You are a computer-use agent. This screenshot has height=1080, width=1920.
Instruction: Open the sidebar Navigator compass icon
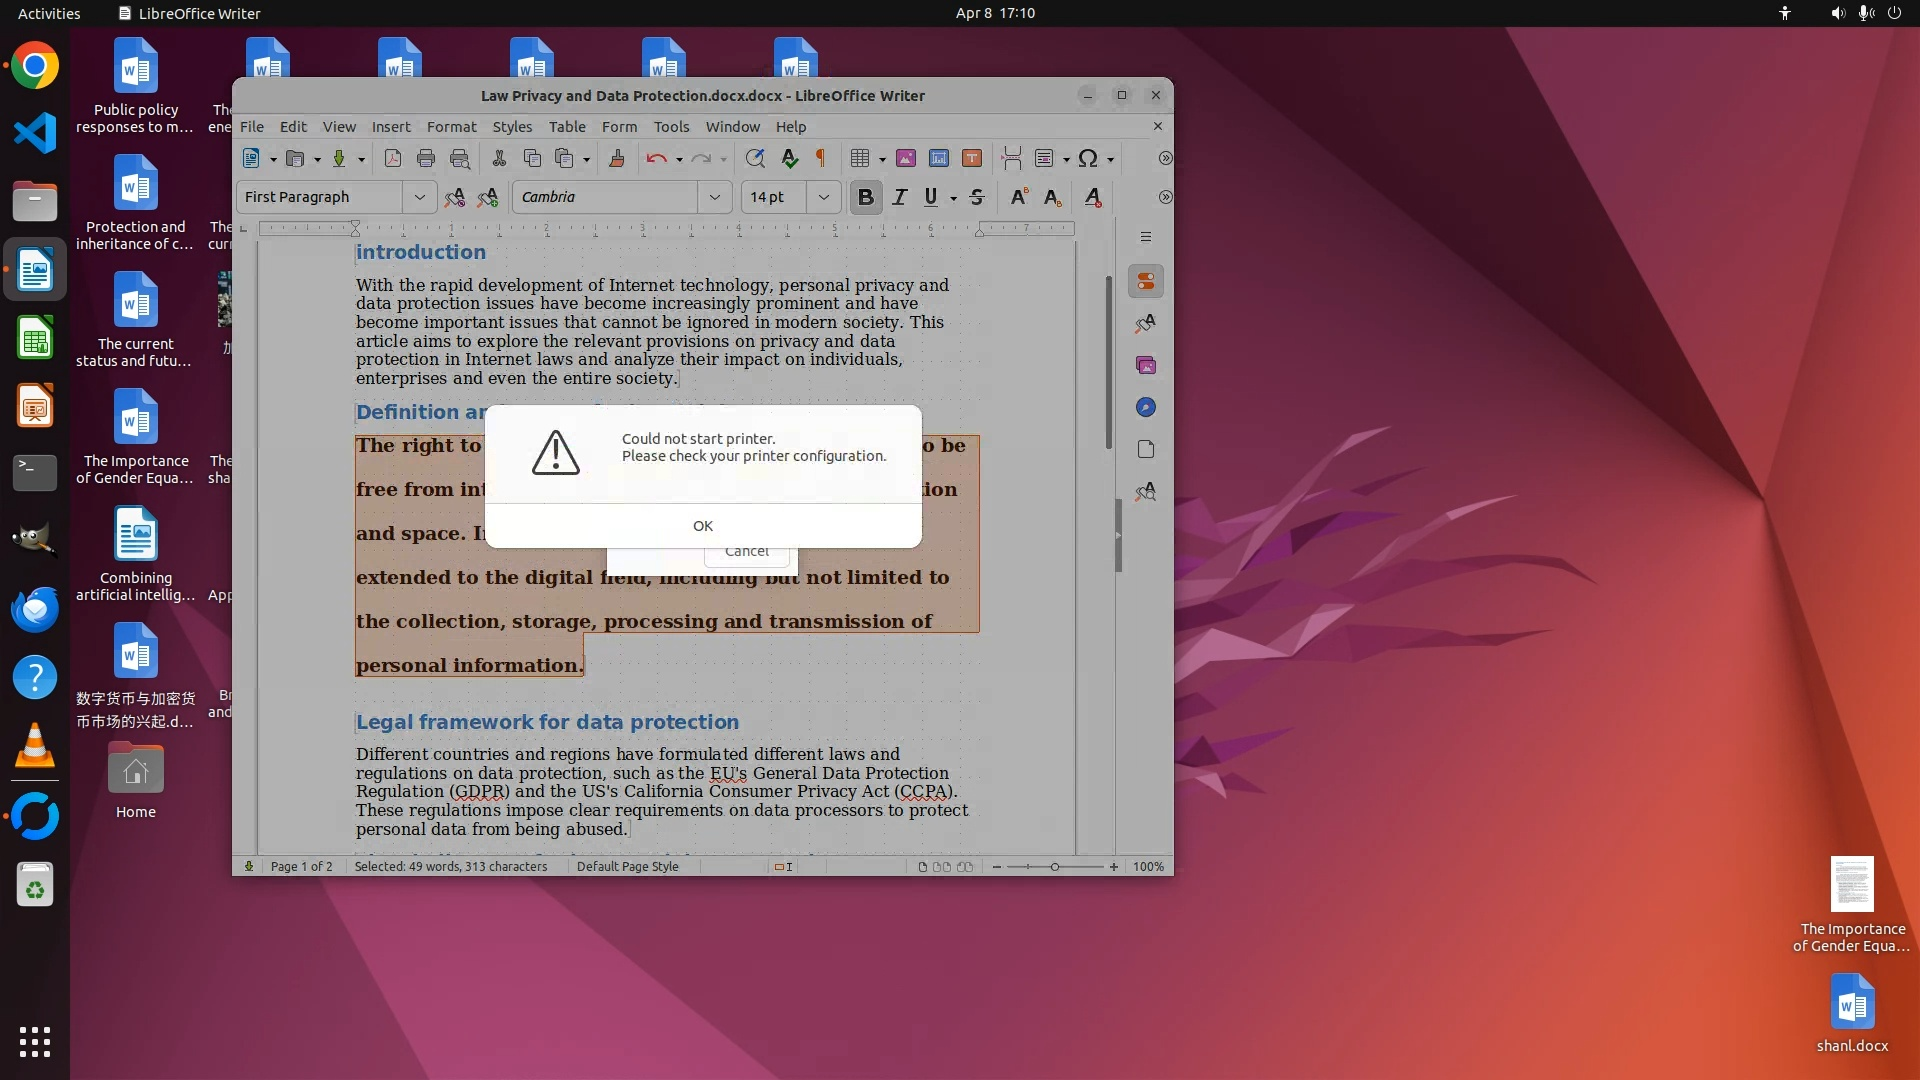click(1146, 408)
